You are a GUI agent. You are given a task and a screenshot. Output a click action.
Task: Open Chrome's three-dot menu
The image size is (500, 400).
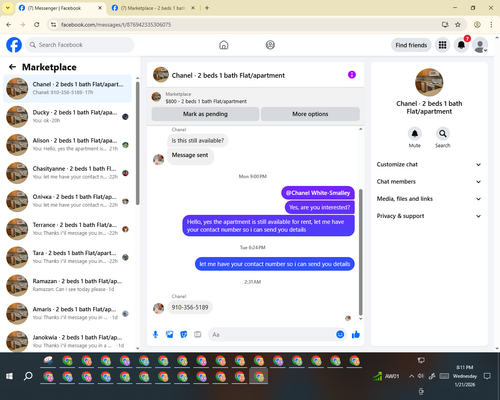[491, 24]
